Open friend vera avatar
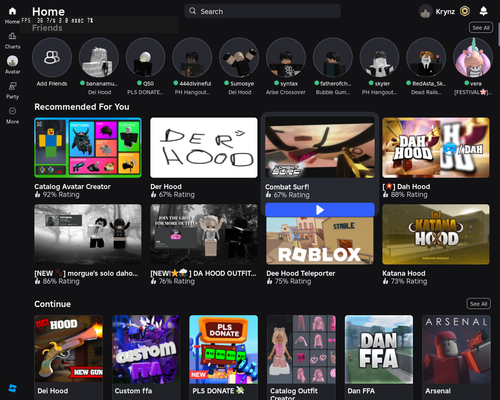Viewport: 500px width, 400px height. click(x=473, y=57)
